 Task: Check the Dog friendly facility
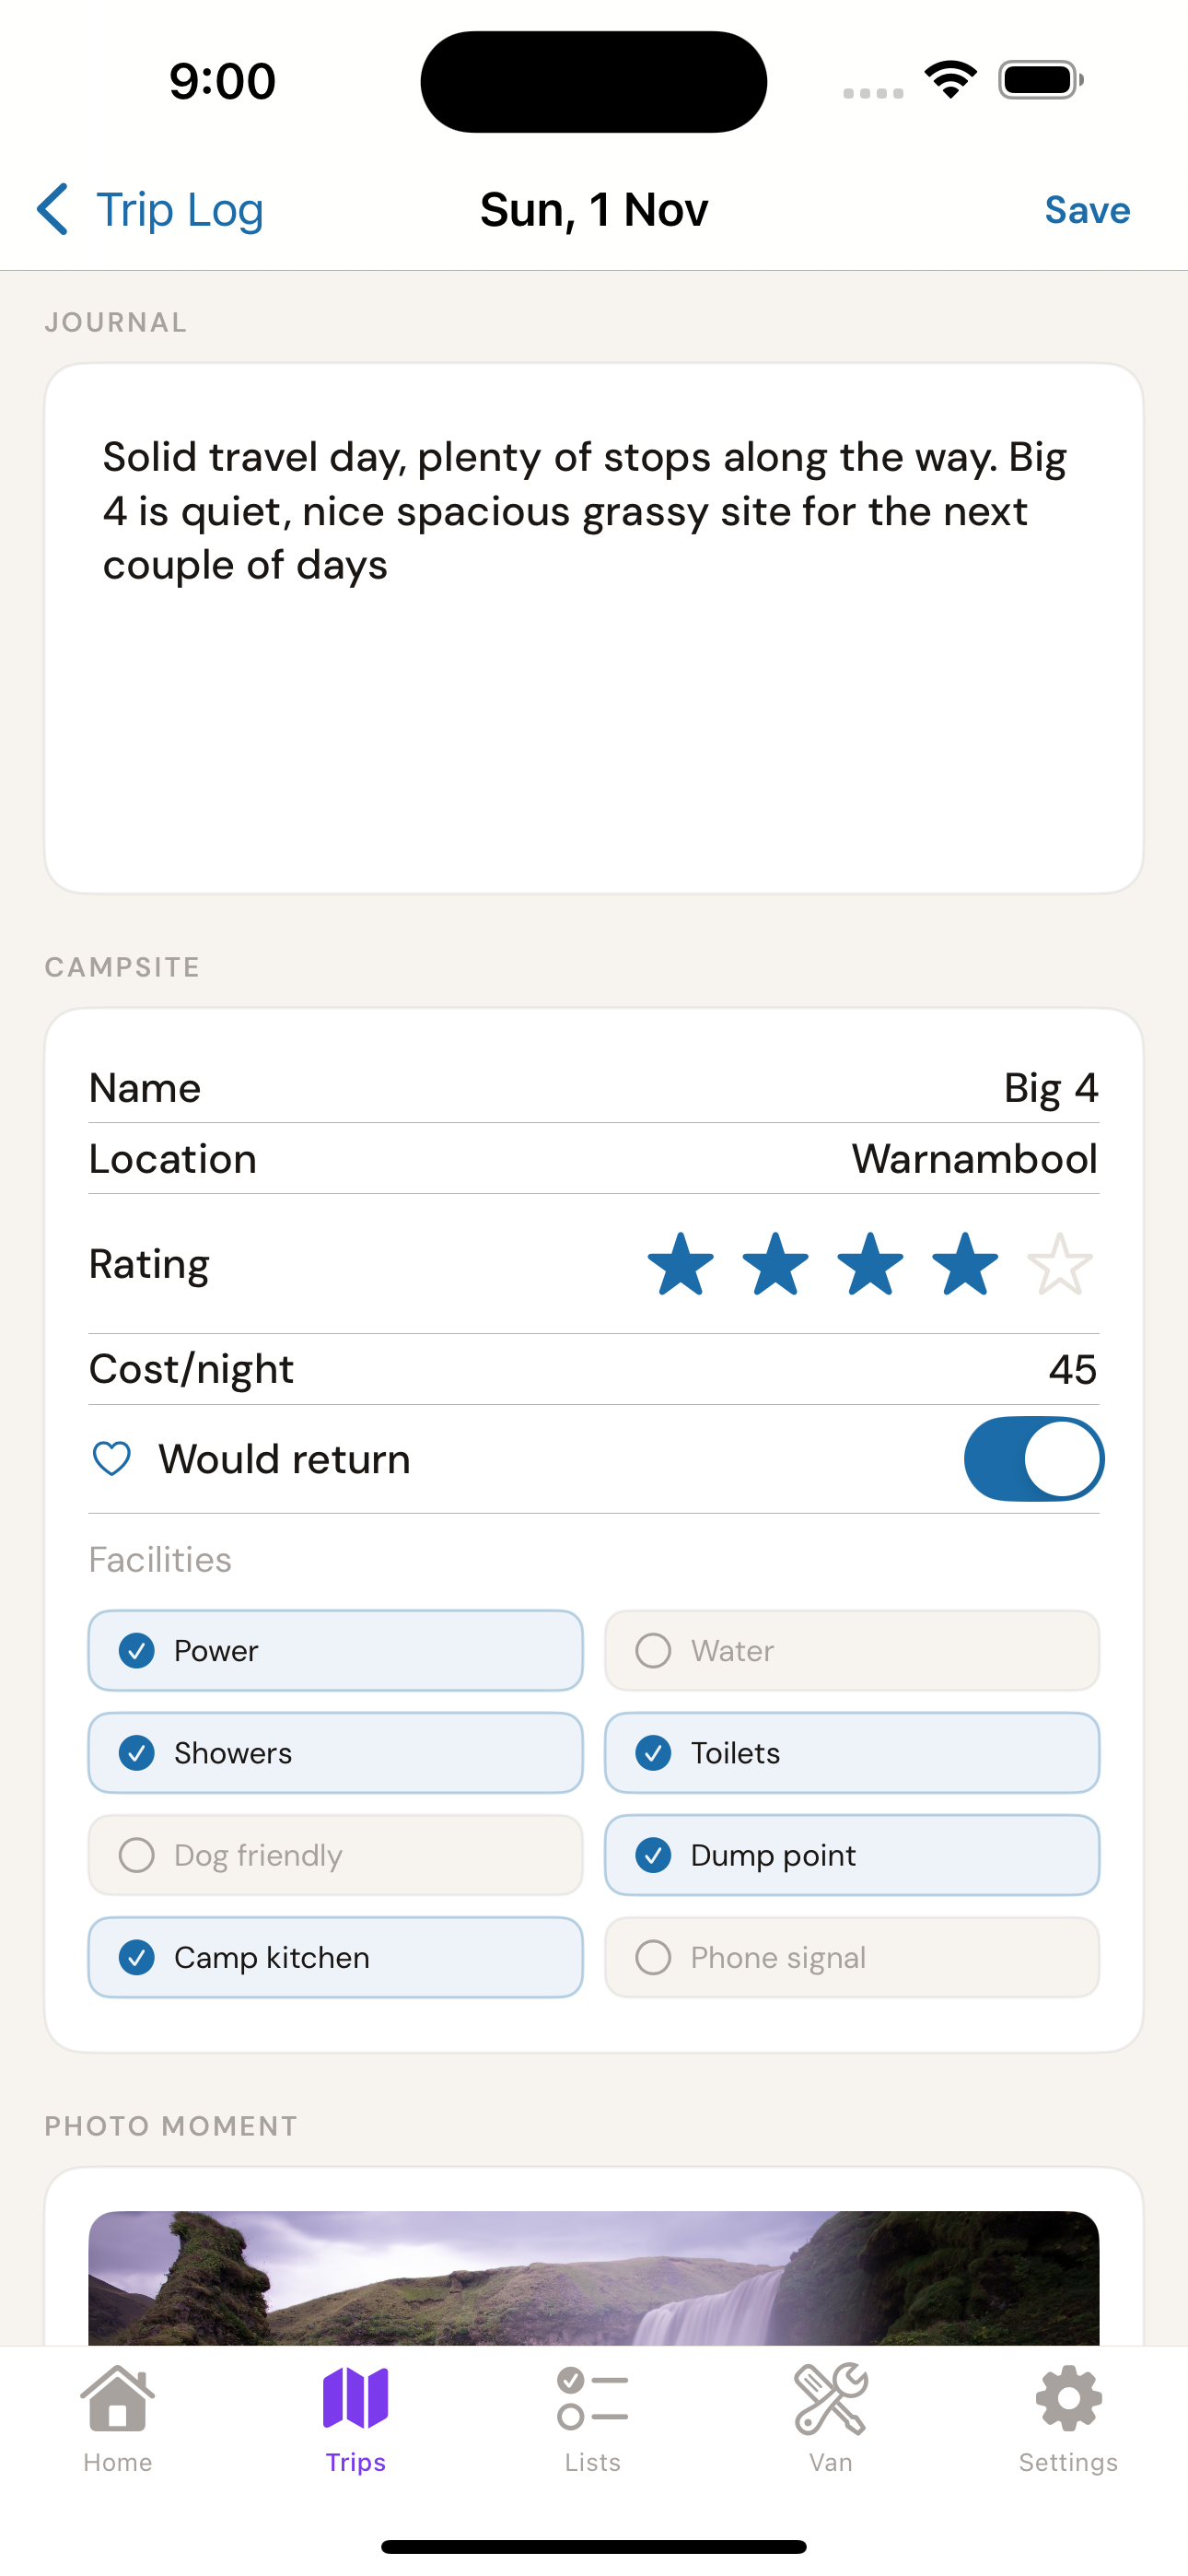click(x=336, y=1855)
